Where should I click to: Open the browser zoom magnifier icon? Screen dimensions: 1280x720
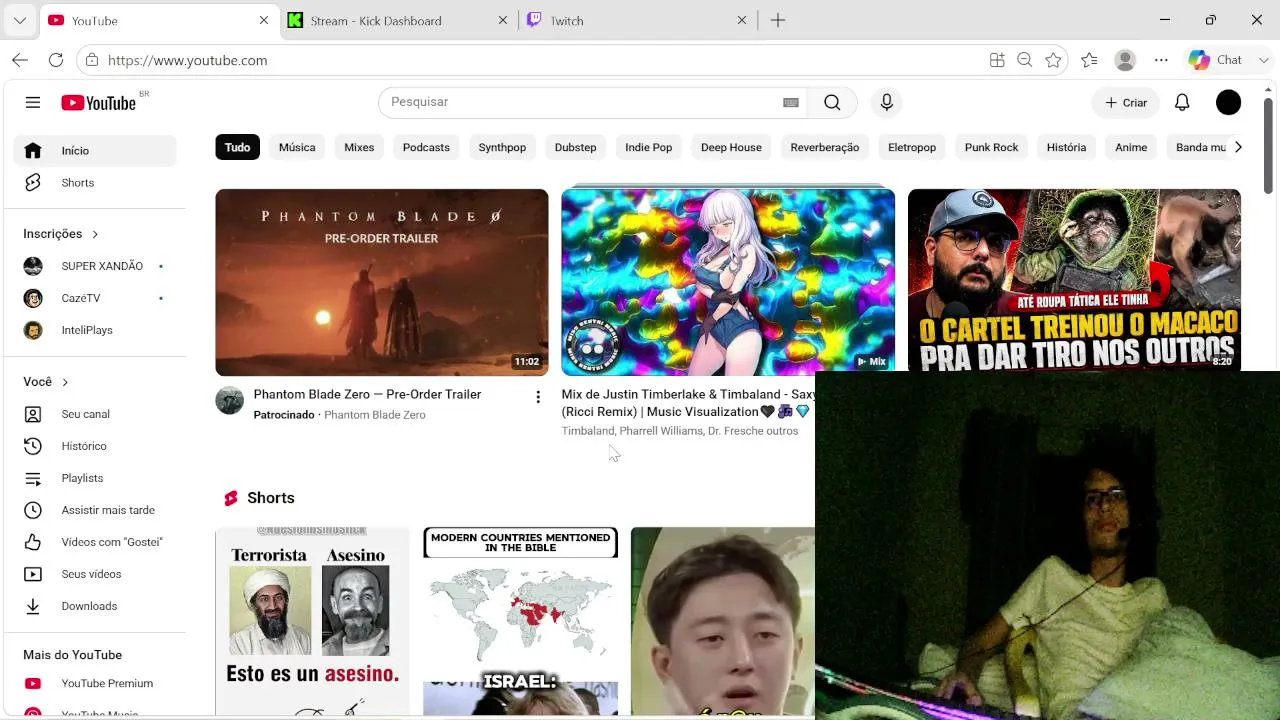coord(1025,60)
